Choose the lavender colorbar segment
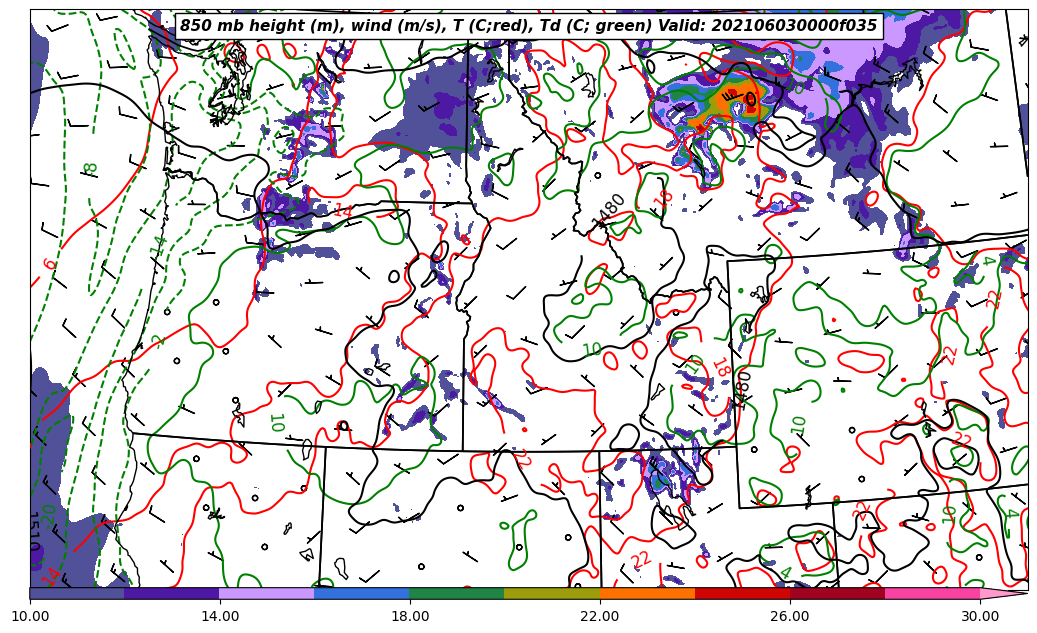This screenshot has width=1037, height=633. tap(266, 593)
